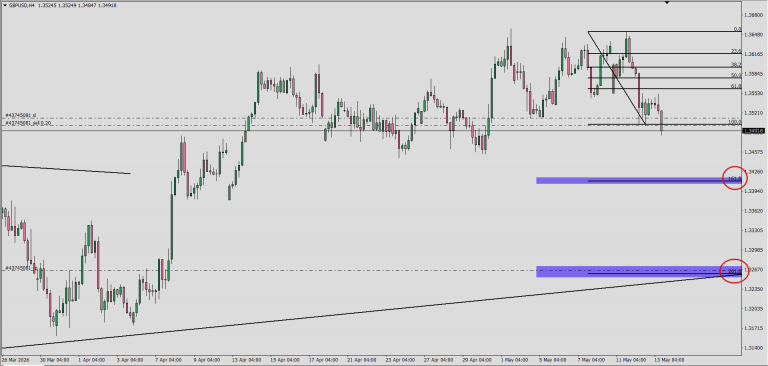
Task: Click the 5 May 04:00 time label
Action: 552,359
